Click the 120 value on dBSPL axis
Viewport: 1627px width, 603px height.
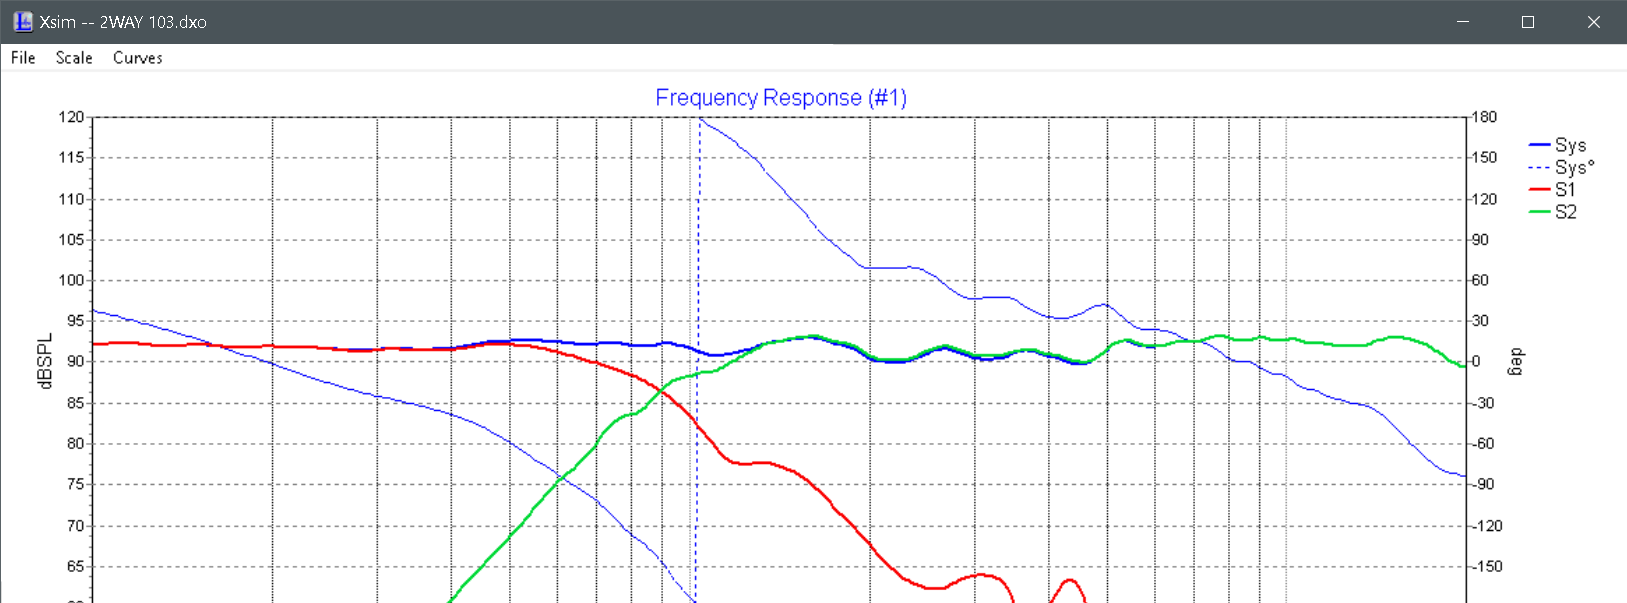(x=71, y=117)
